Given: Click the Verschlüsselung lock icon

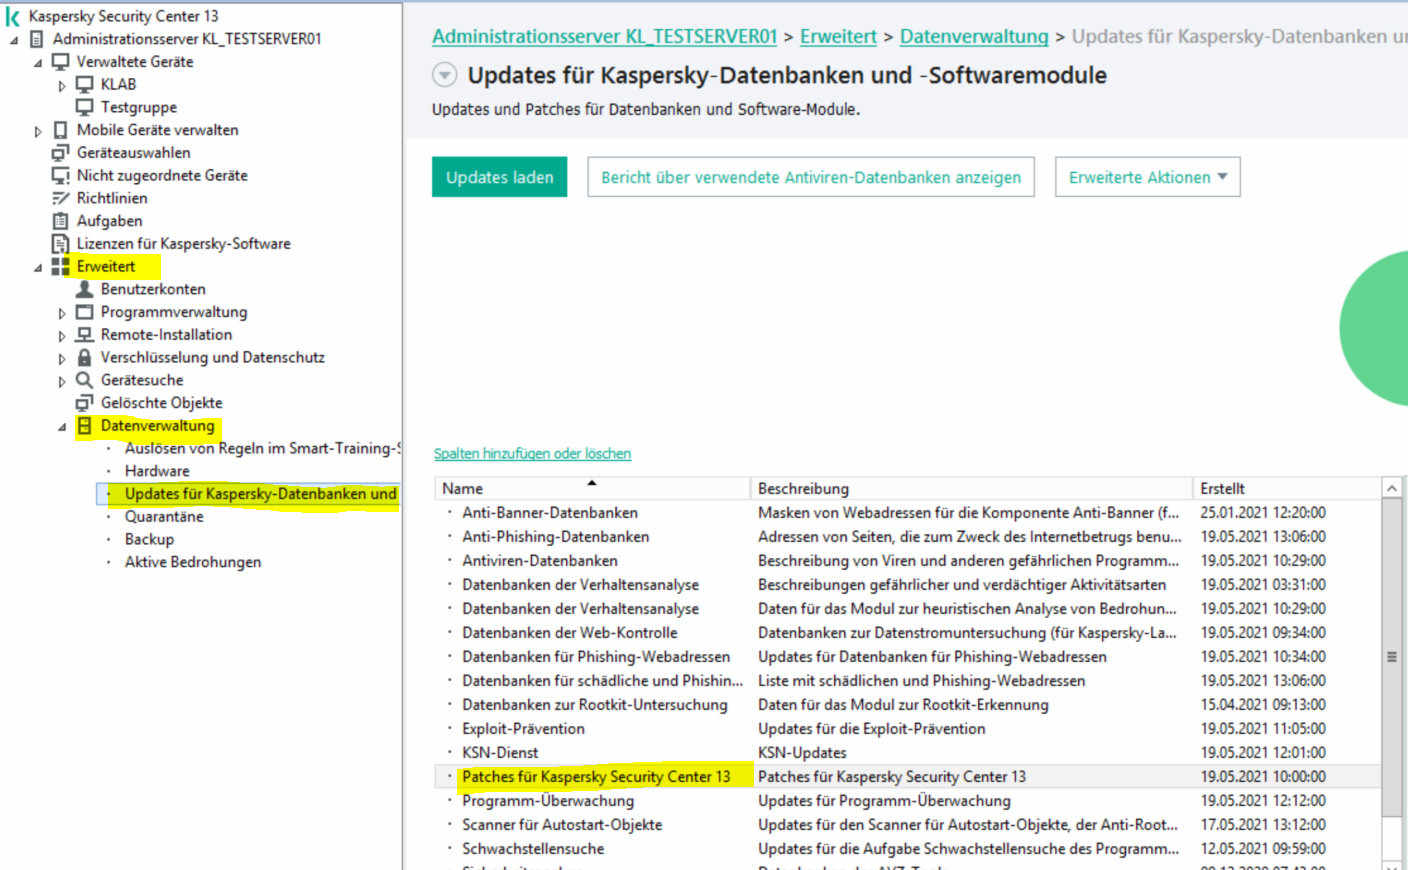Looking at the screenshot, I should click(x=85, y=357).
